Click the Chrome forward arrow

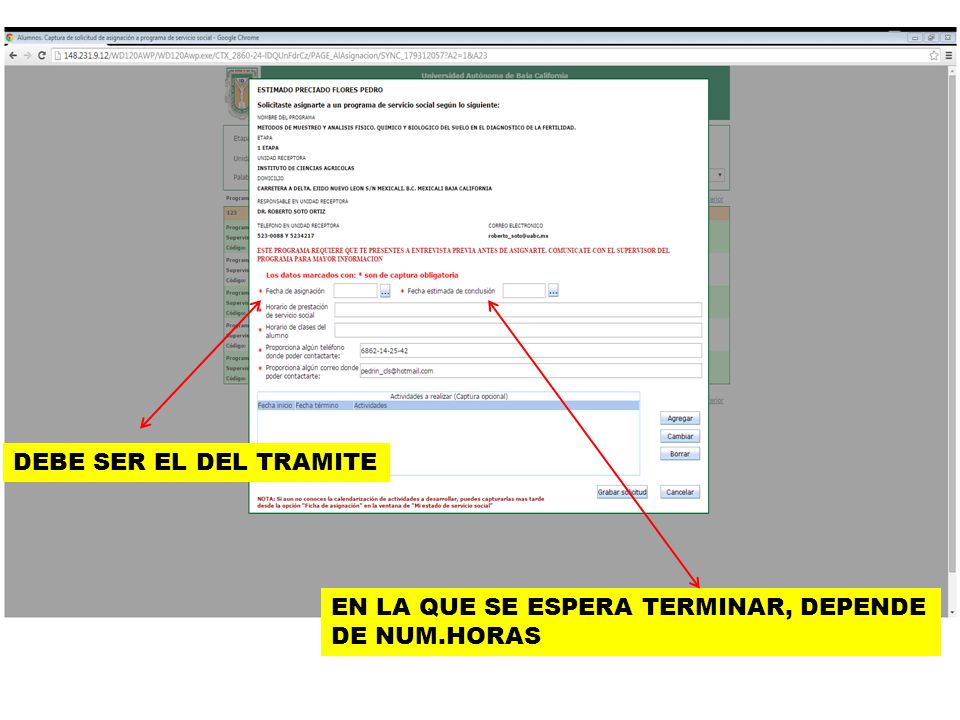[27, 55]
